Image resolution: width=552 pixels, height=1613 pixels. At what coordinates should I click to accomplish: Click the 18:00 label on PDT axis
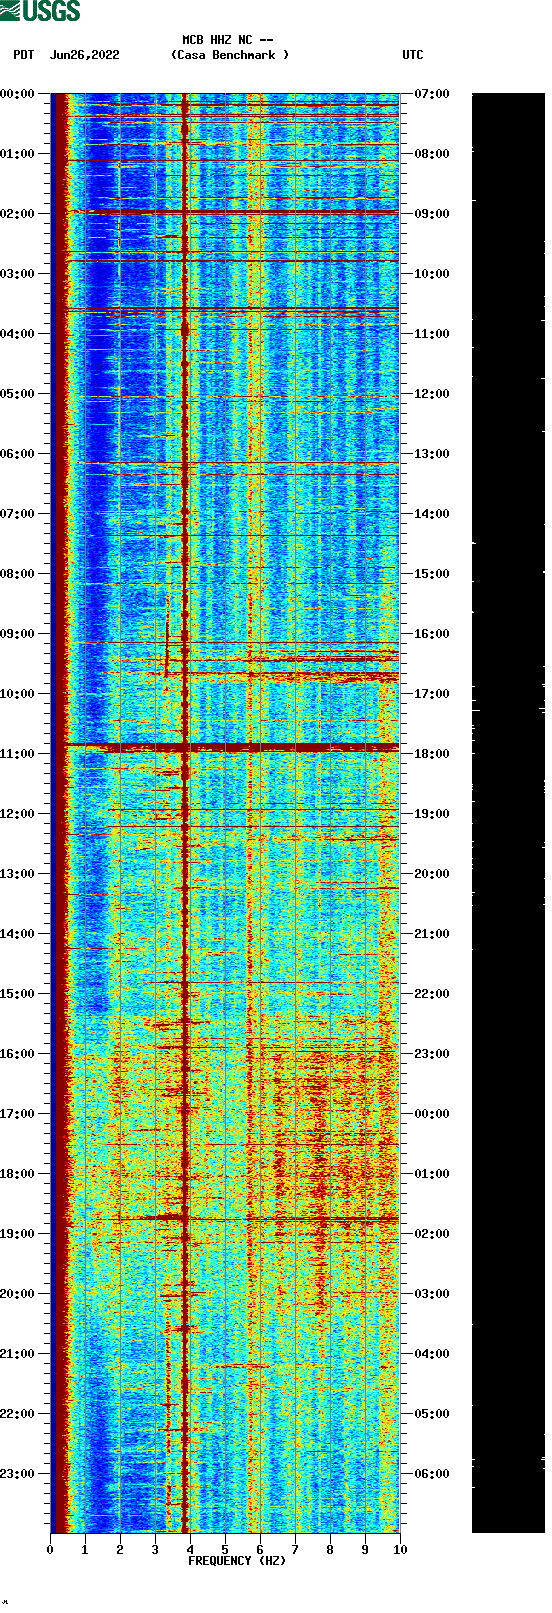click(18, 1174)
